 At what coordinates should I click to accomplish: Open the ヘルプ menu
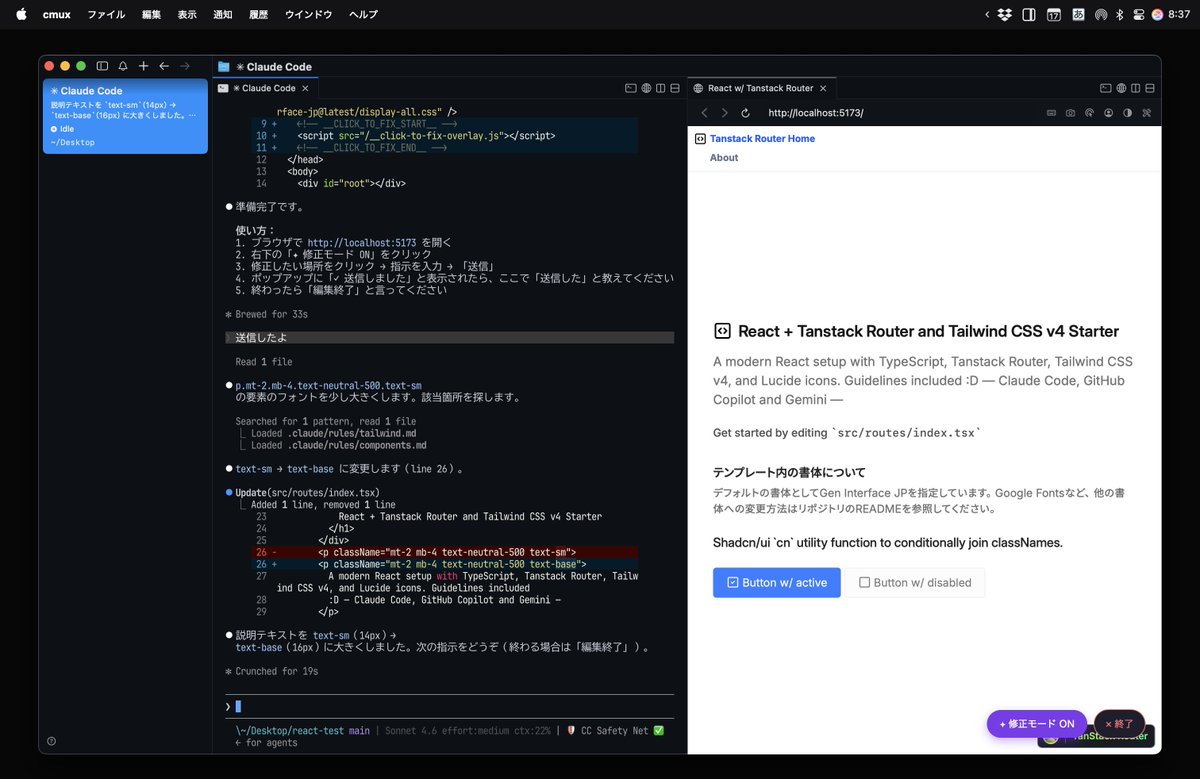point(363,14)
